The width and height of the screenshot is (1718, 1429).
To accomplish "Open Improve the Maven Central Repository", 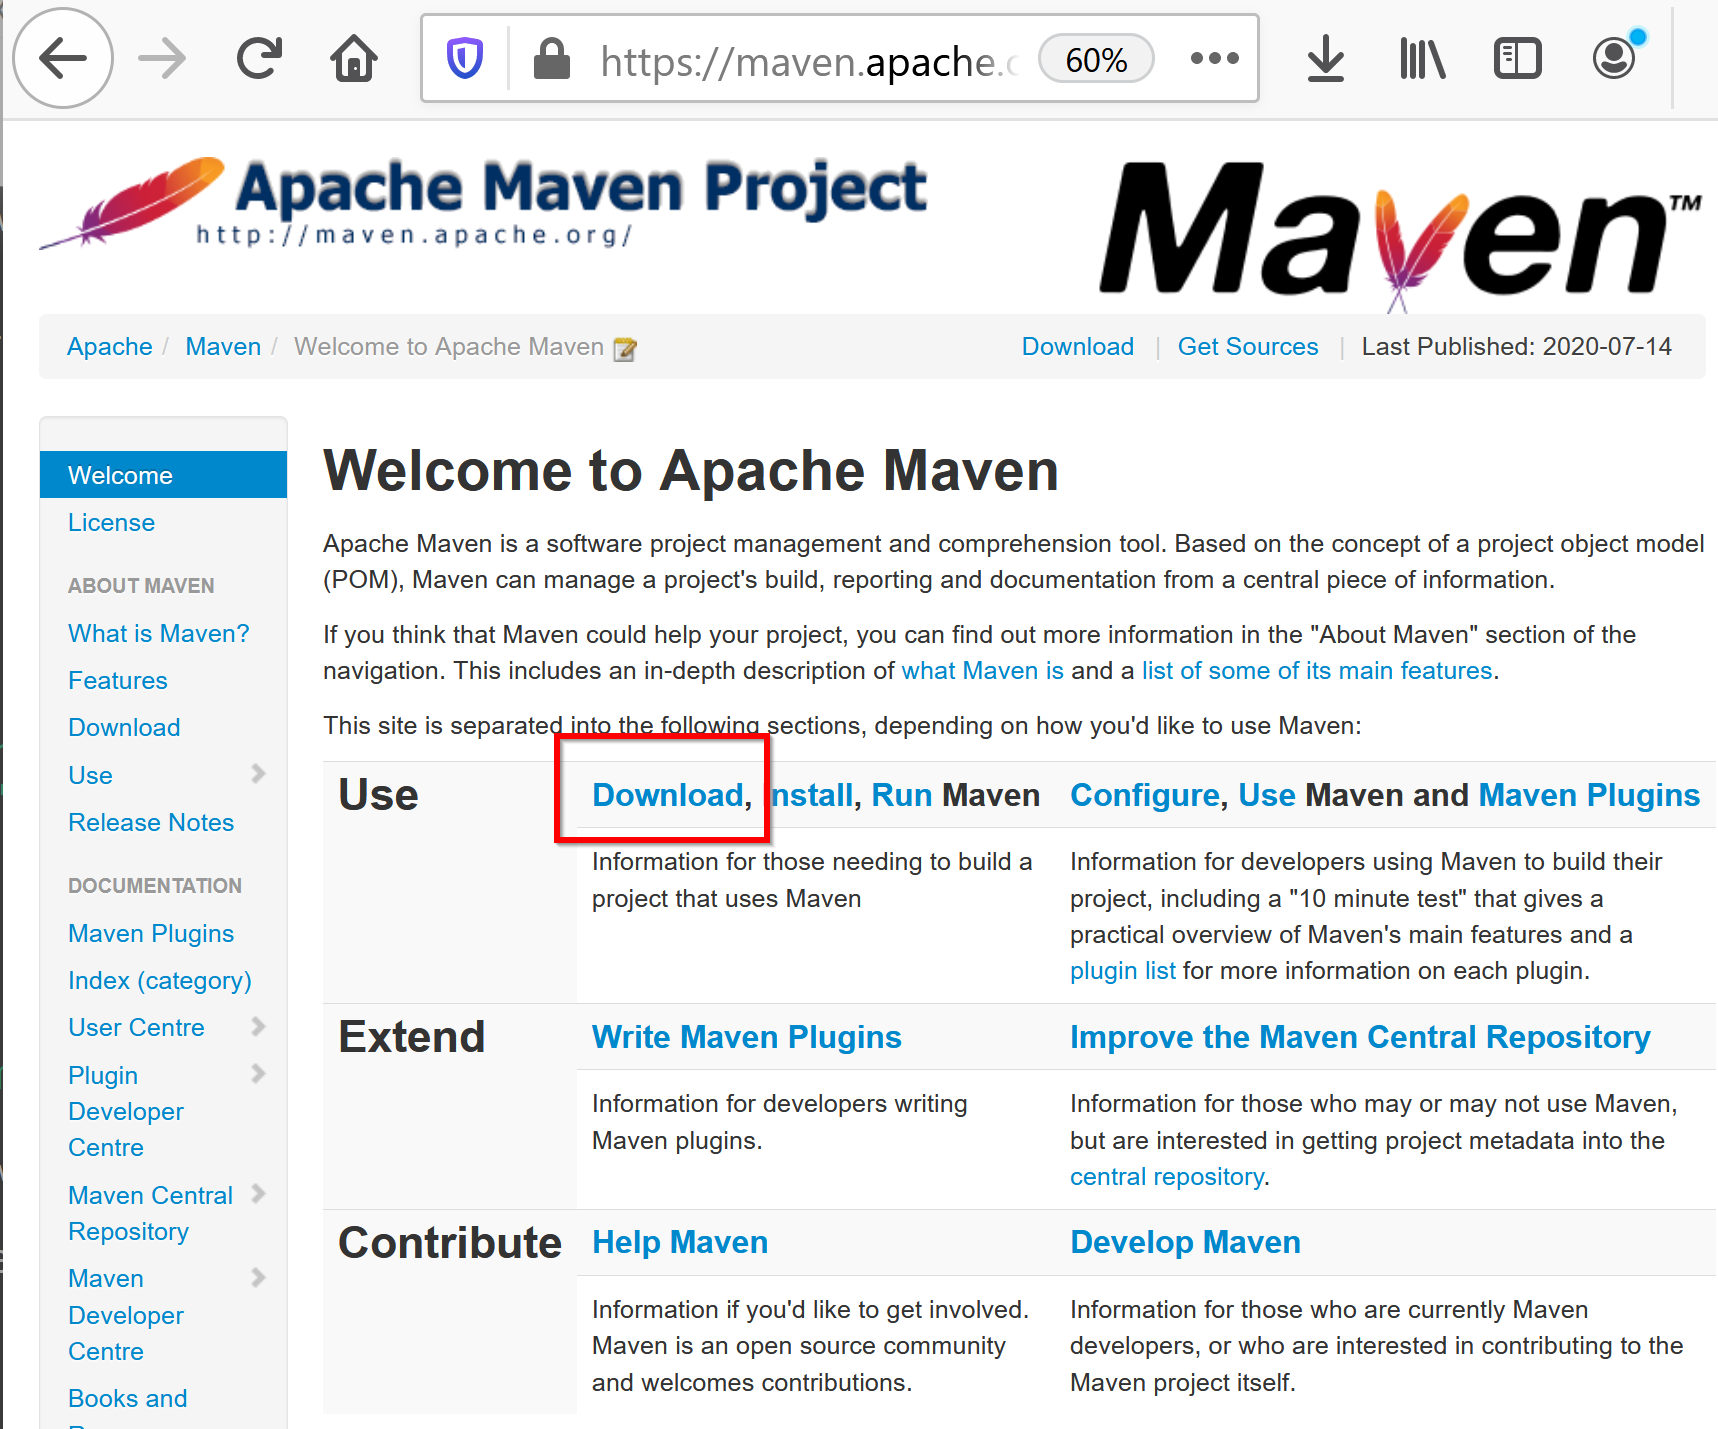I will pos(1359,1037).
